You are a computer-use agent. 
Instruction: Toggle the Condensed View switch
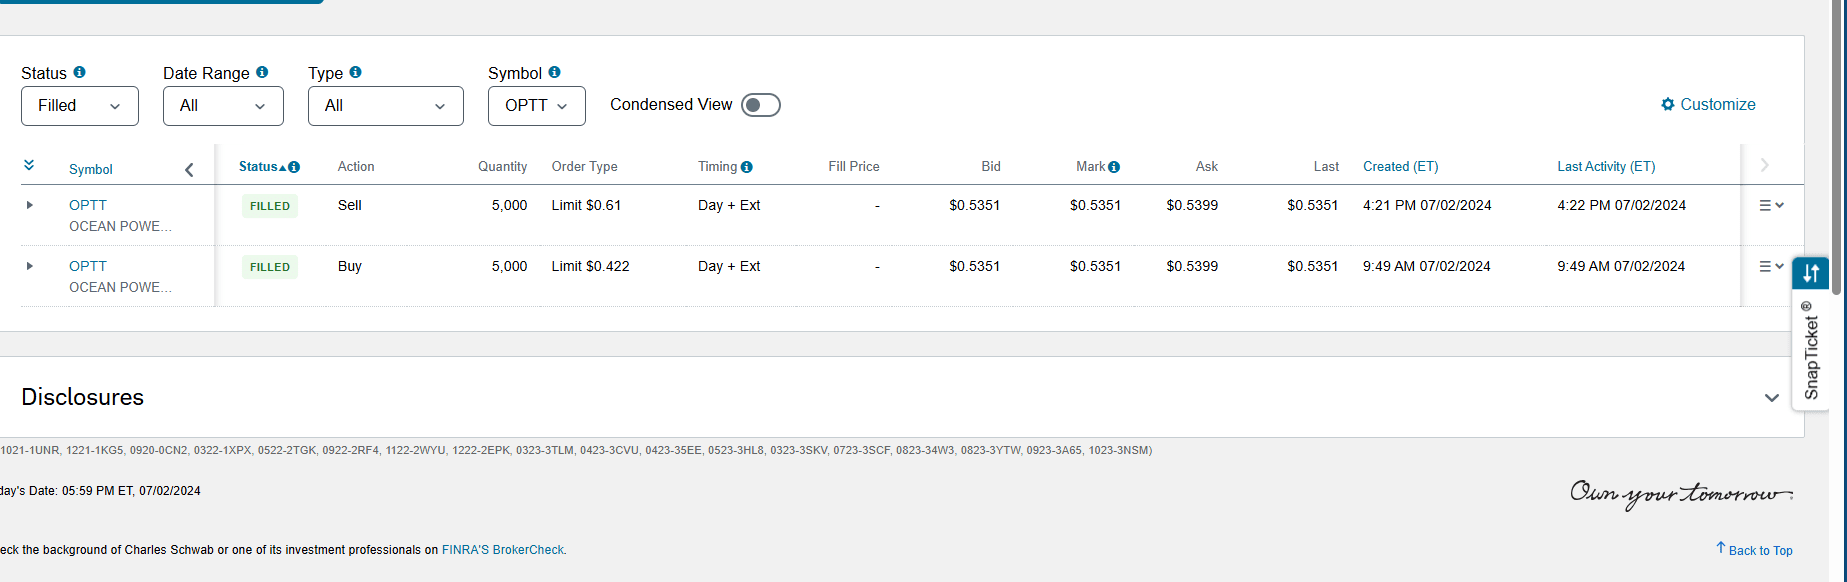point(760,105)
